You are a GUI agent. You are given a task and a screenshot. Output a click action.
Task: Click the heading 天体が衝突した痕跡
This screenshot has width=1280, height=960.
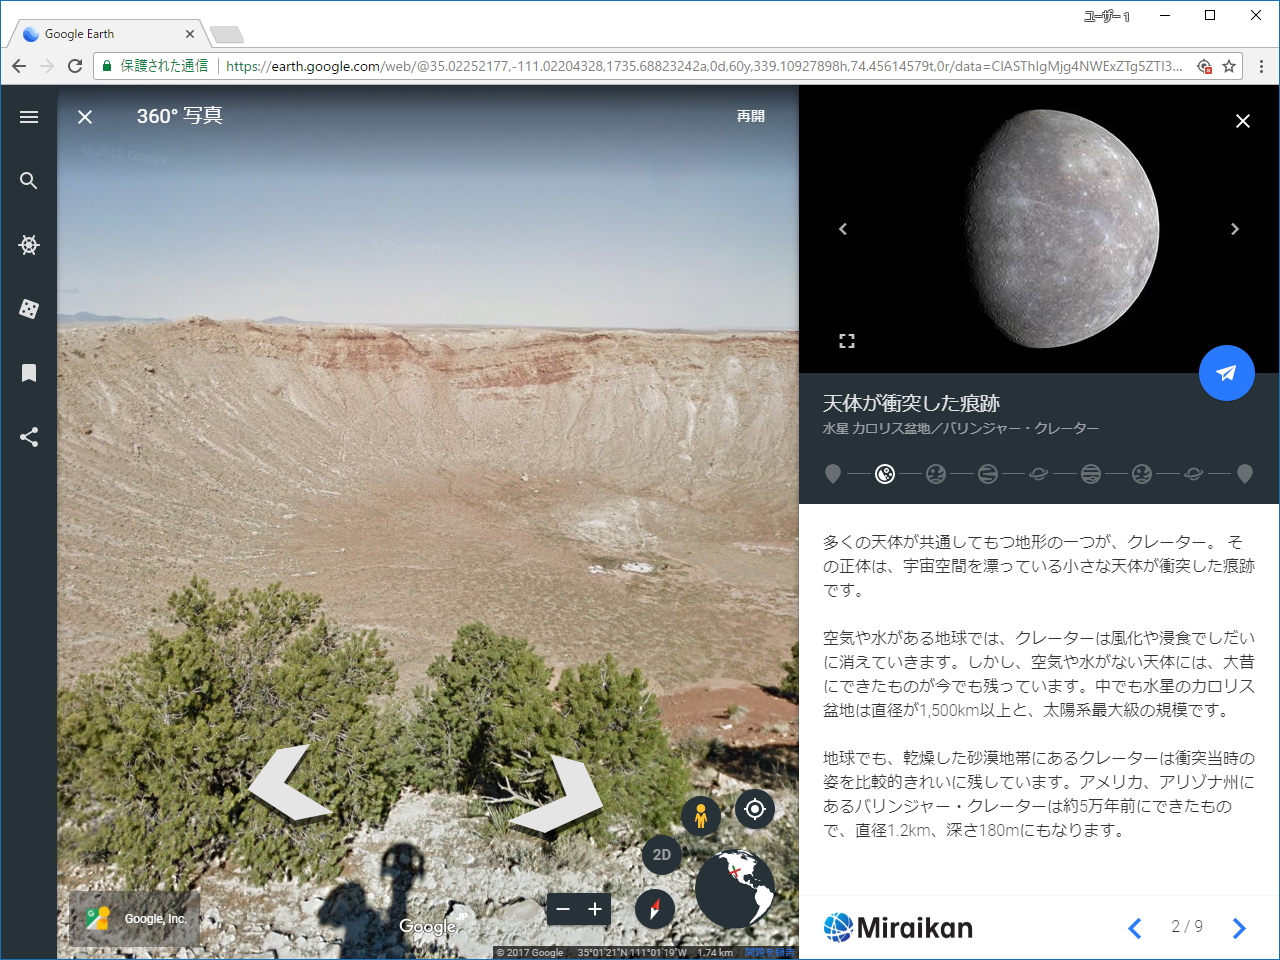911,403
